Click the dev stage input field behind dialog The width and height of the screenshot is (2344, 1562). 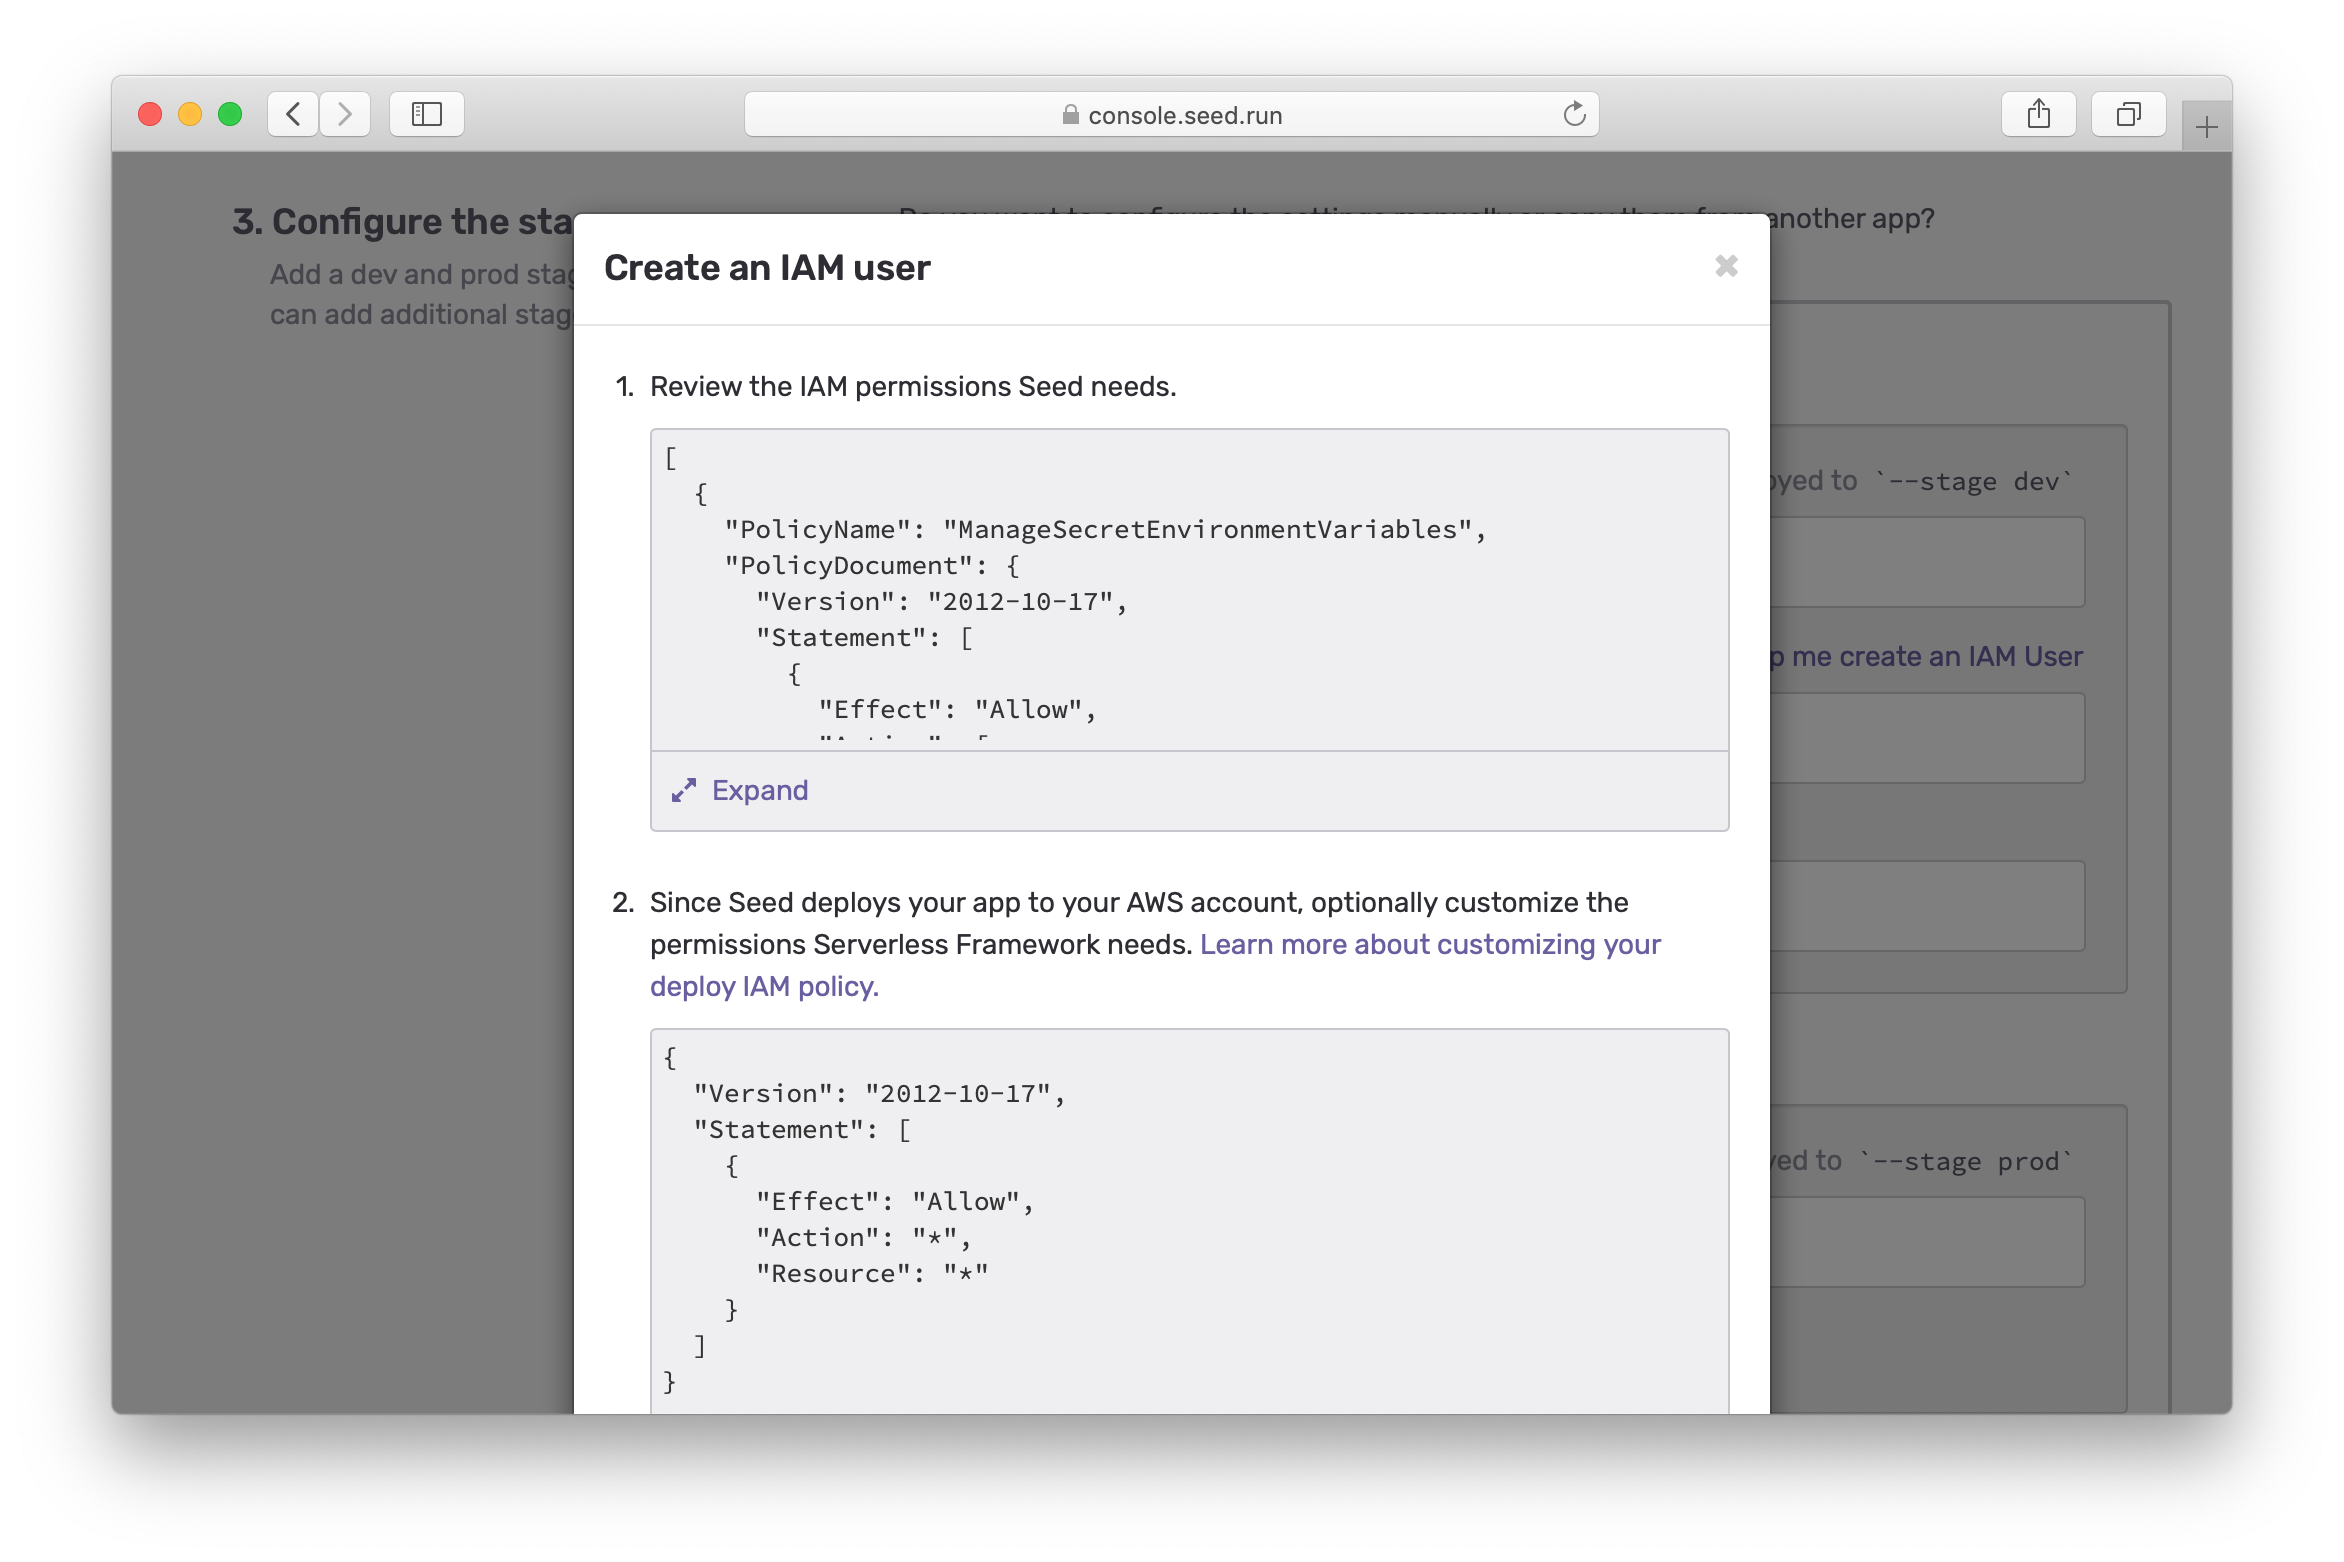[1926, 562]
